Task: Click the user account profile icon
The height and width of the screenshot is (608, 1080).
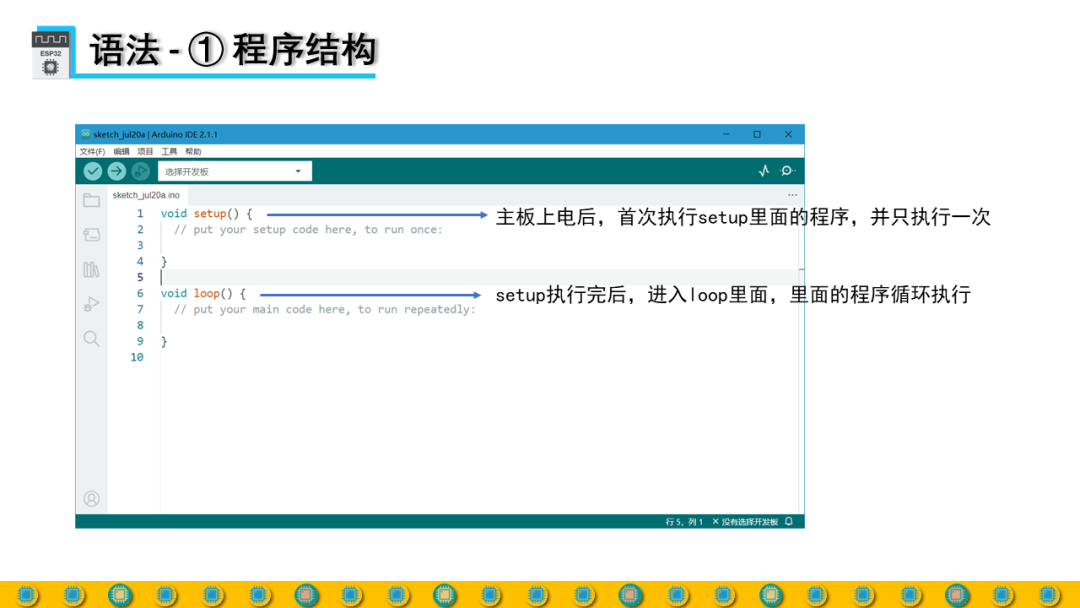Action: 92,499
